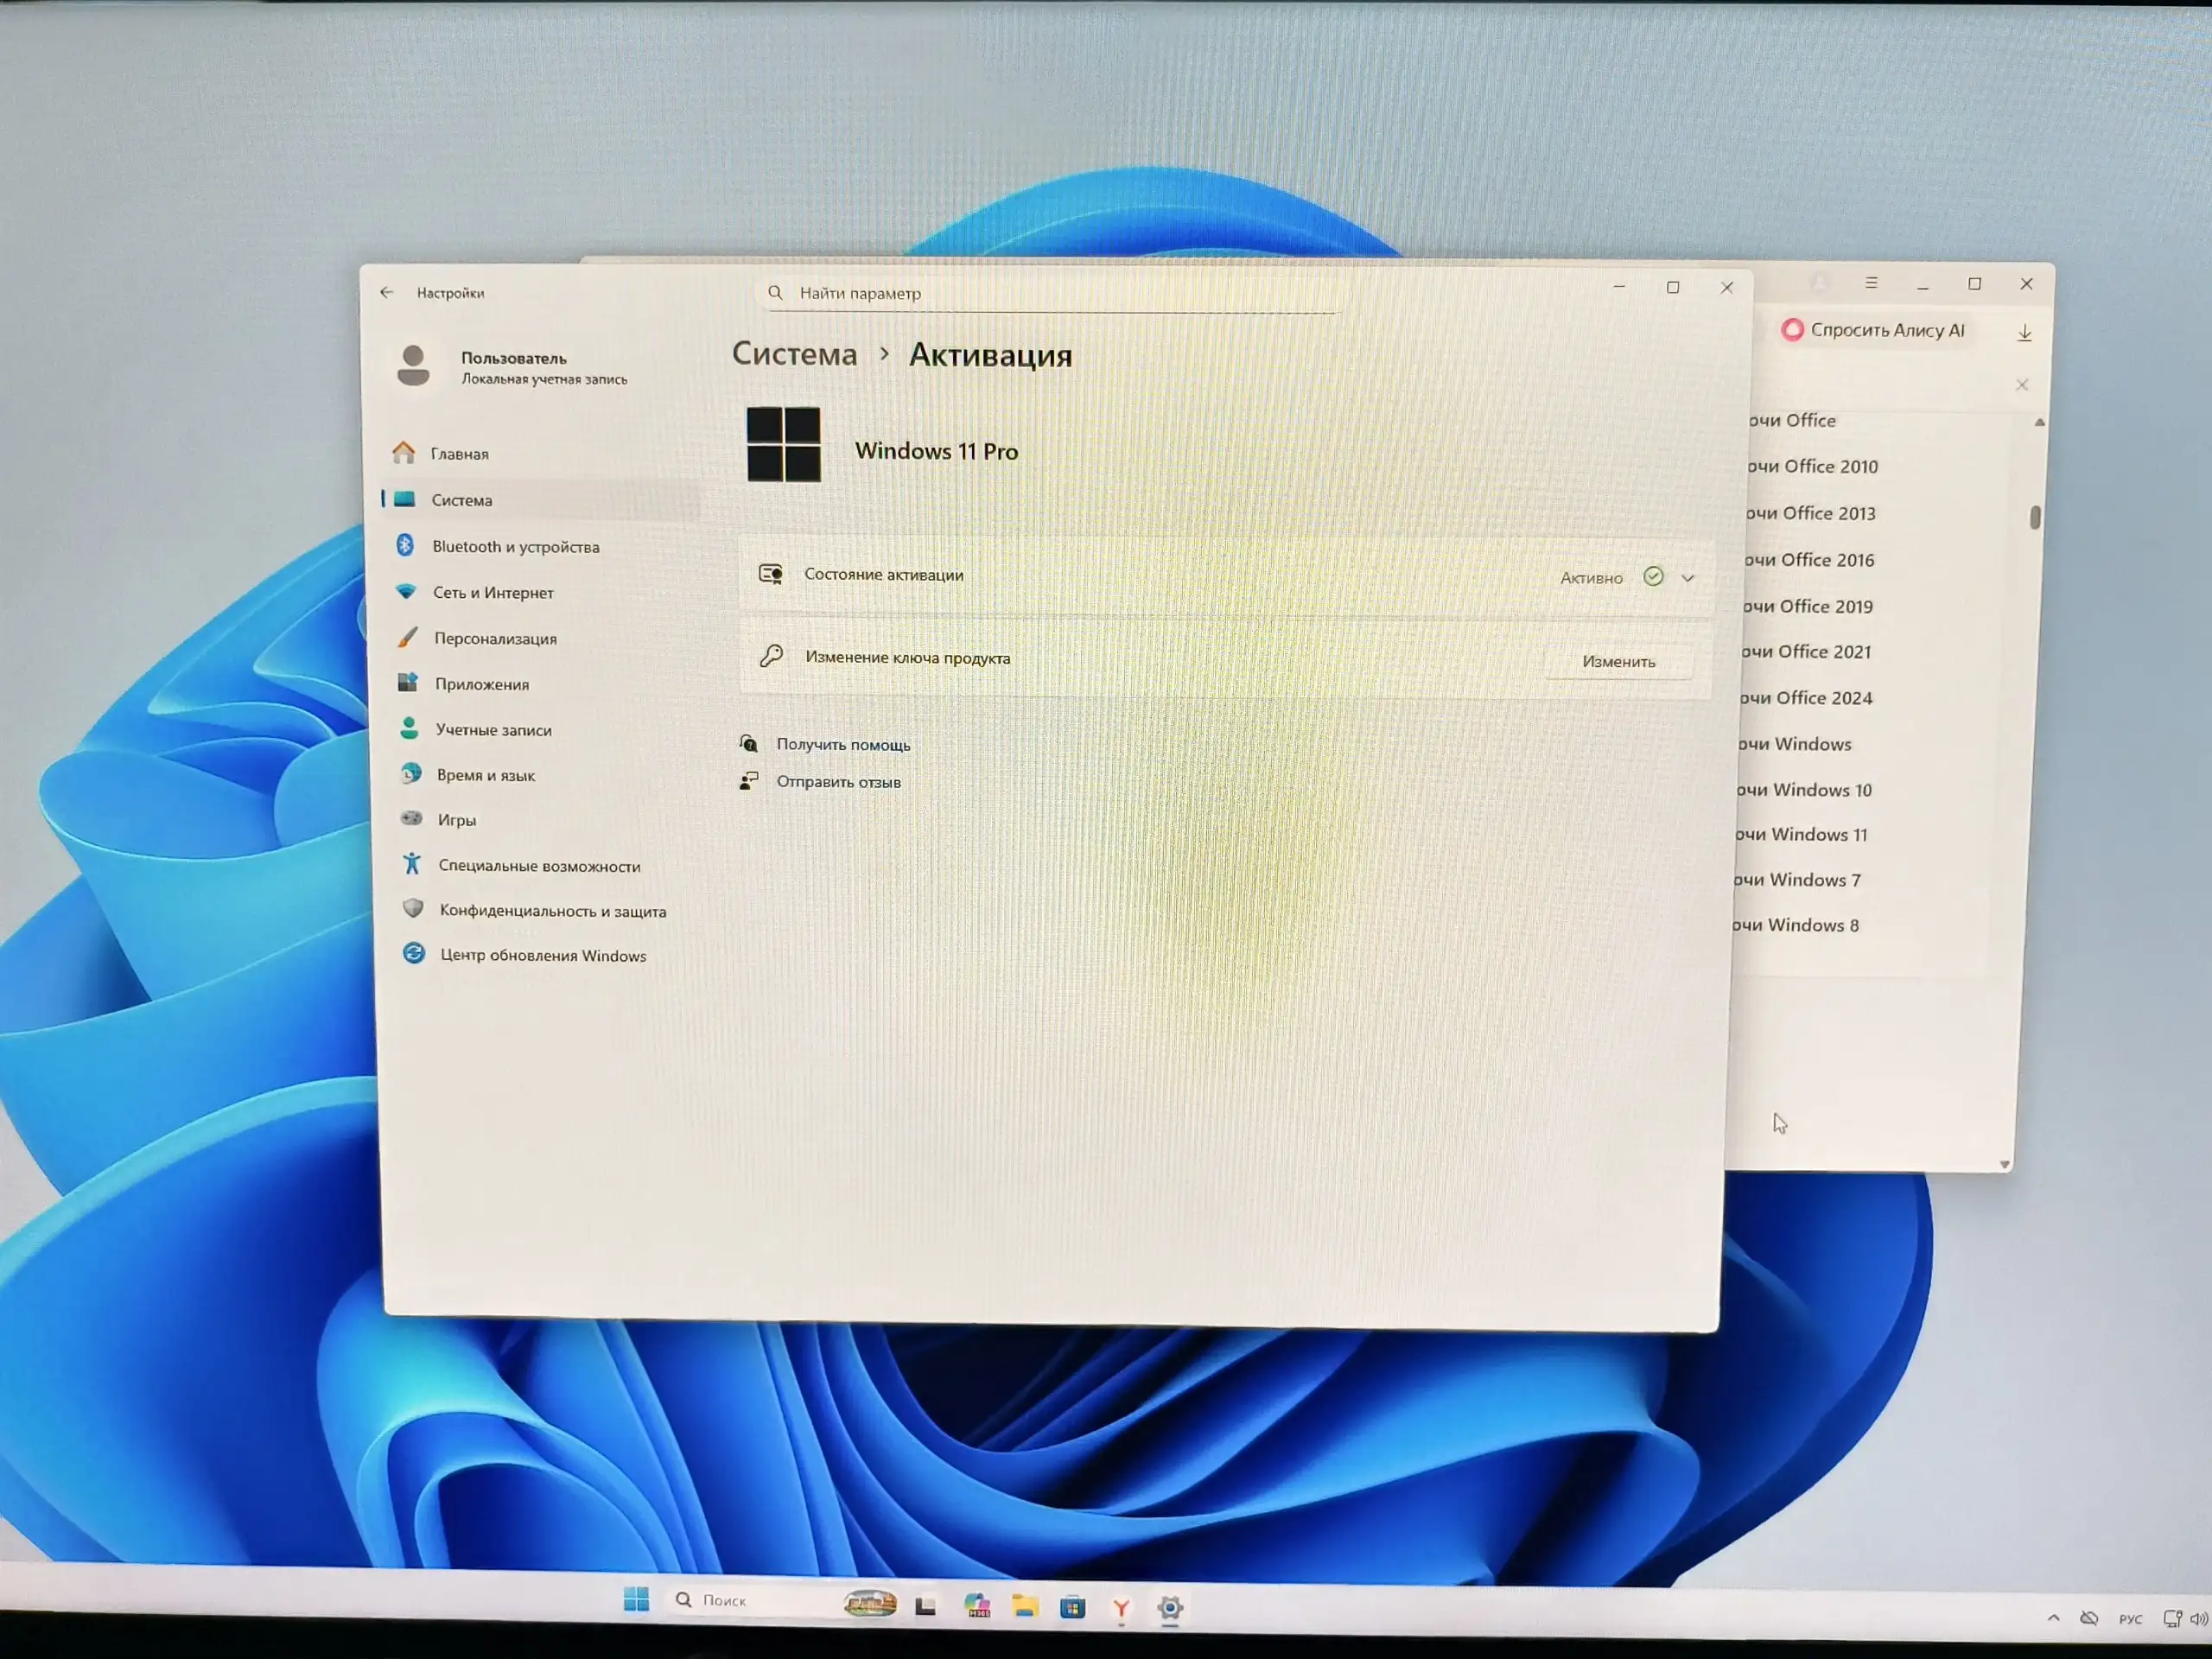2212x1659 pixels.
Task: Open Microsoft Store taskbar icon
Action: point(1072,1608)
